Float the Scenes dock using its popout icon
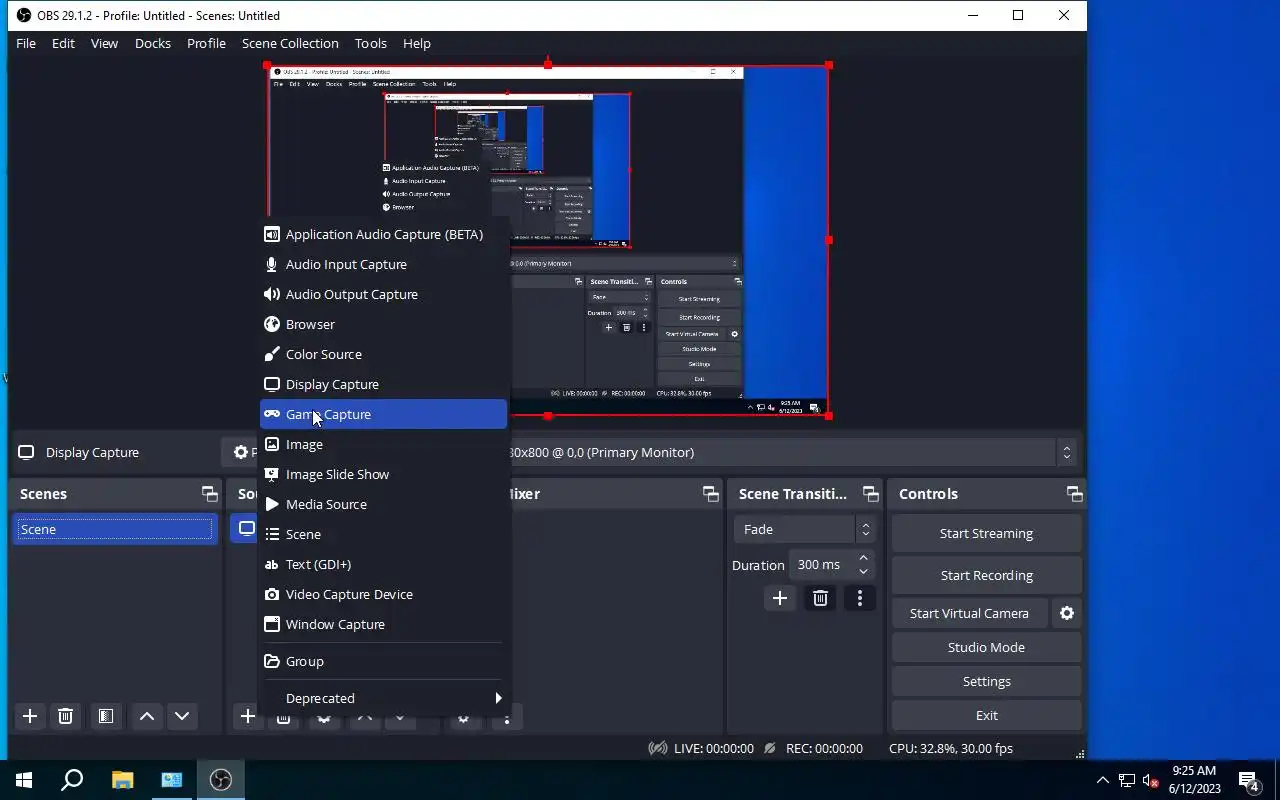The width and height of the screenshot is (1280, 800). click(209, 494)
